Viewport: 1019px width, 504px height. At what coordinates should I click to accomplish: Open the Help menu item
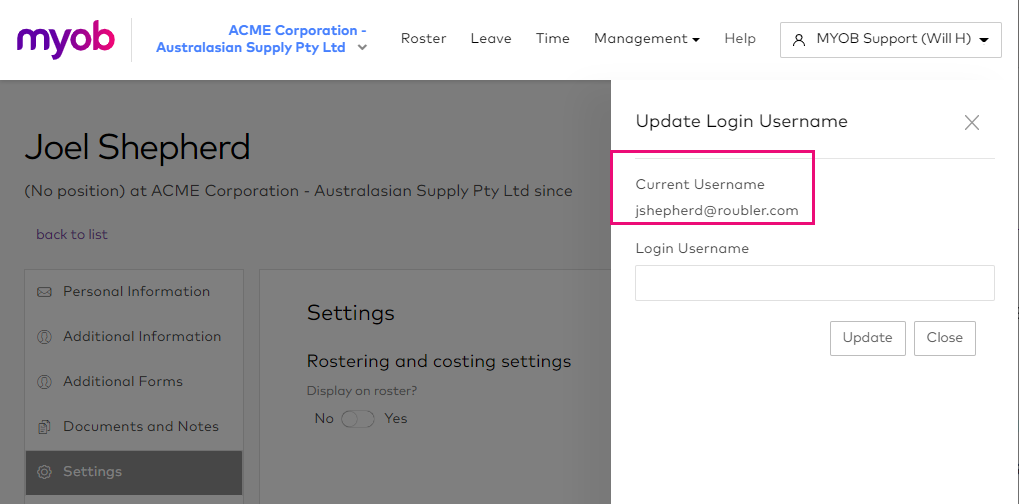[x=740, y=39]
